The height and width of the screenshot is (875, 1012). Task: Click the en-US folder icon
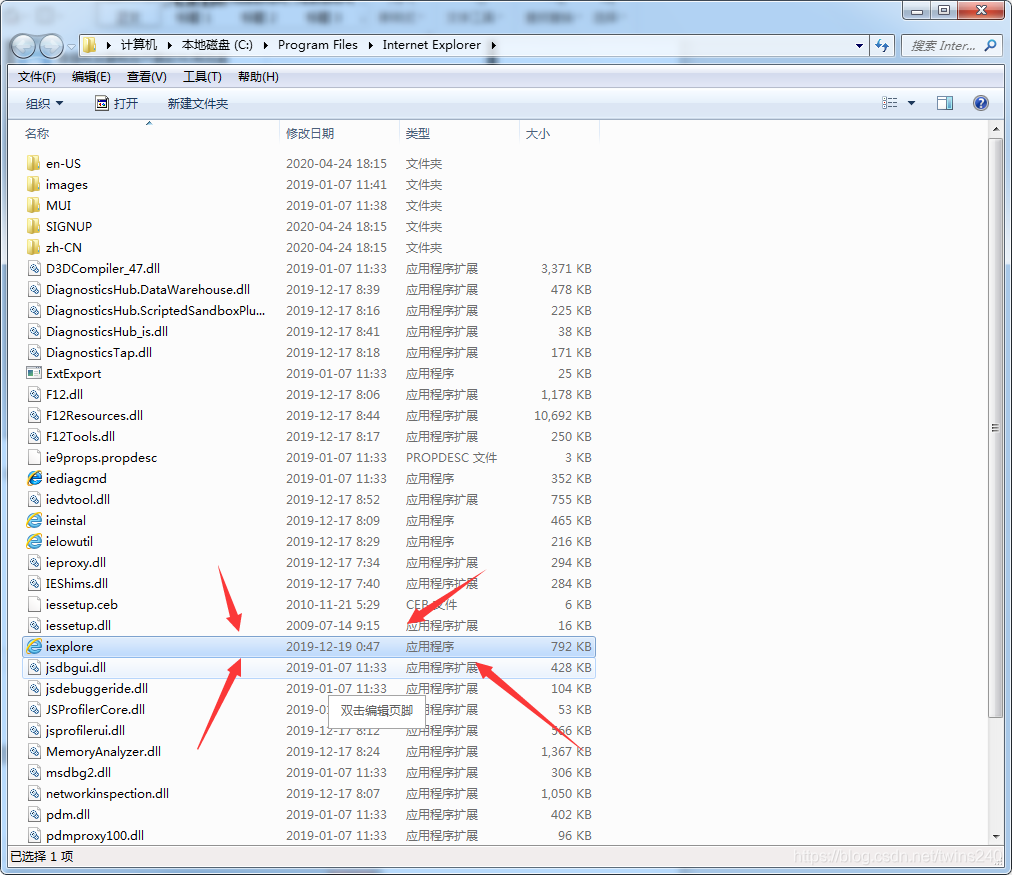pos(34,163)
